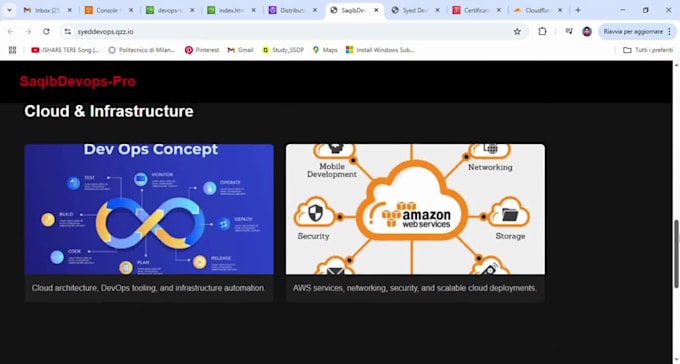Open the apps grid in bookmarks bar
The width and height of the screenshot is (680, 364).
coord(13,50)
